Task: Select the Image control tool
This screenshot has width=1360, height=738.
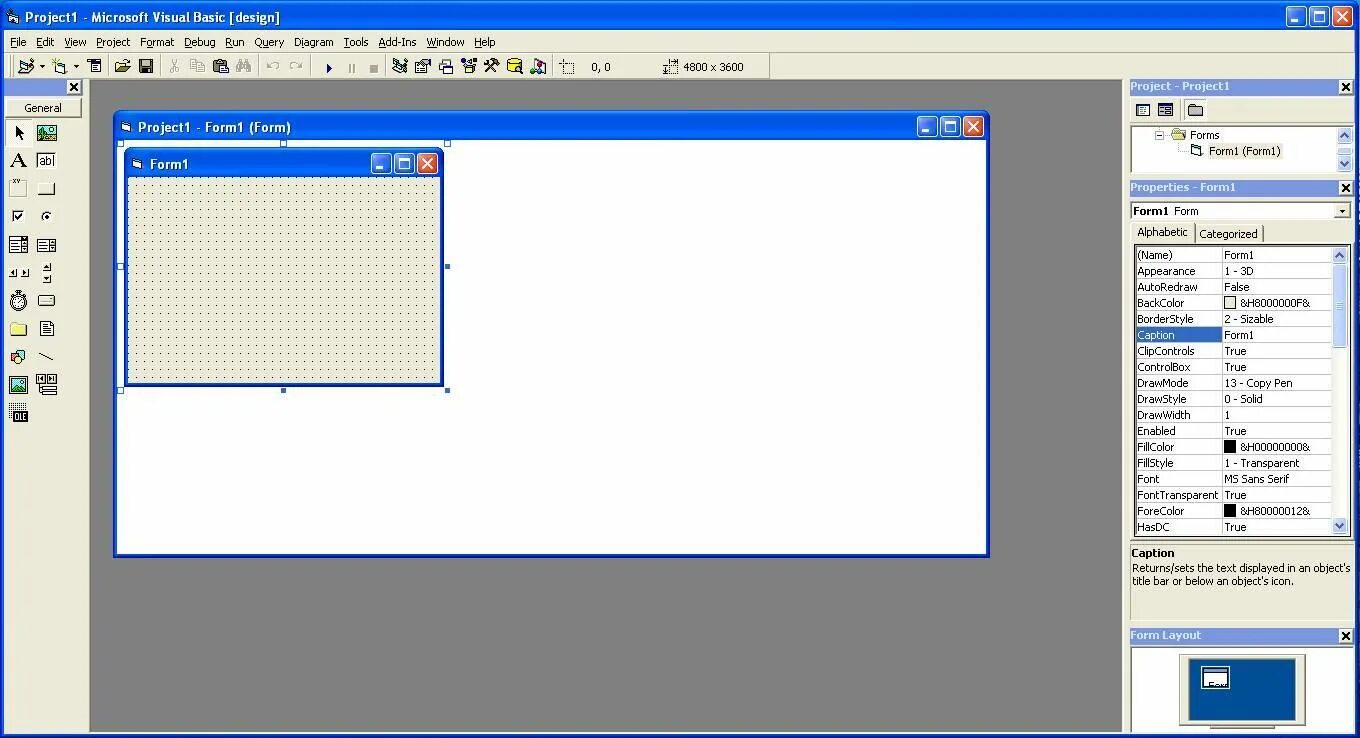Action: click(19, 385)
